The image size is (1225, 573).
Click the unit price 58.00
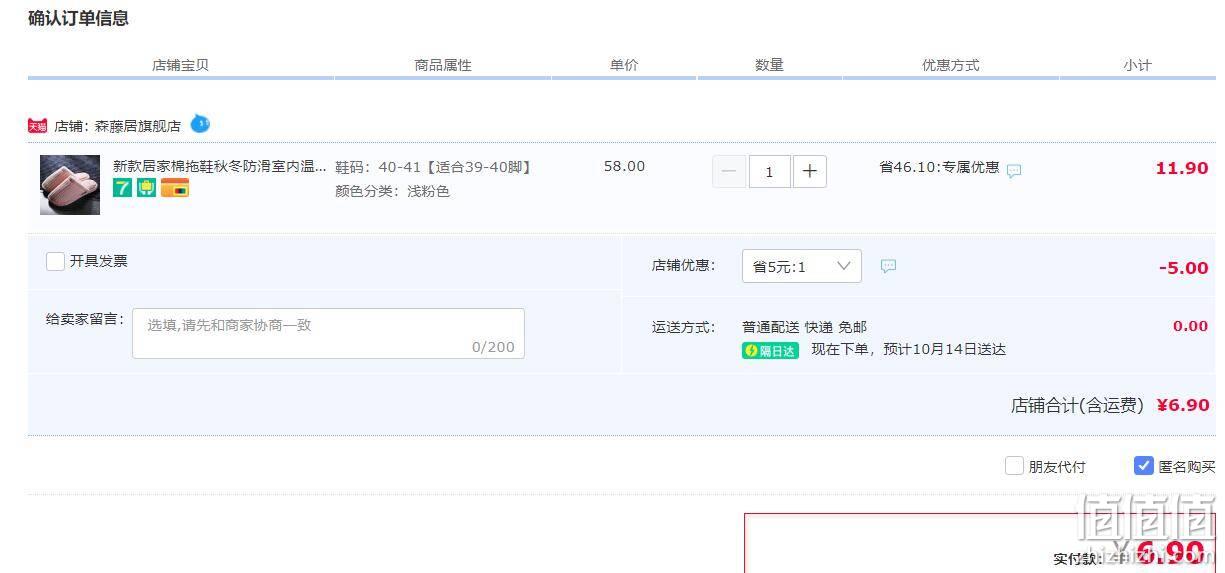(624, 166)
